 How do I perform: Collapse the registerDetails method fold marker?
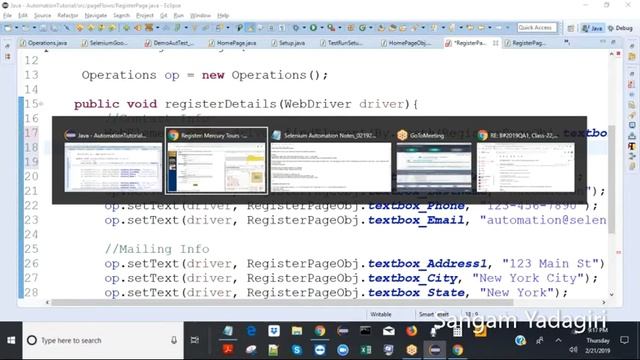point(41,104)
